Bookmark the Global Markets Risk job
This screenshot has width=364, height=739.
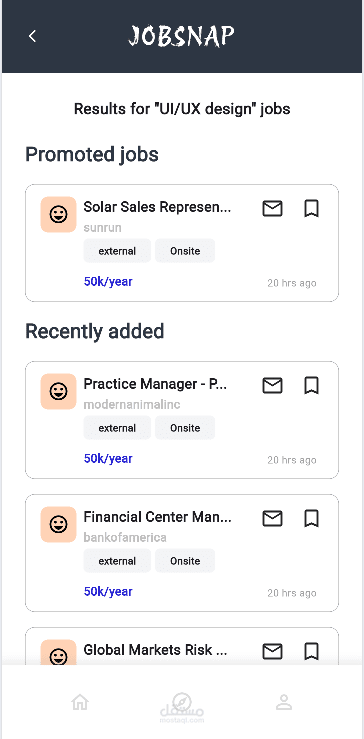click(x=311, y=651)
